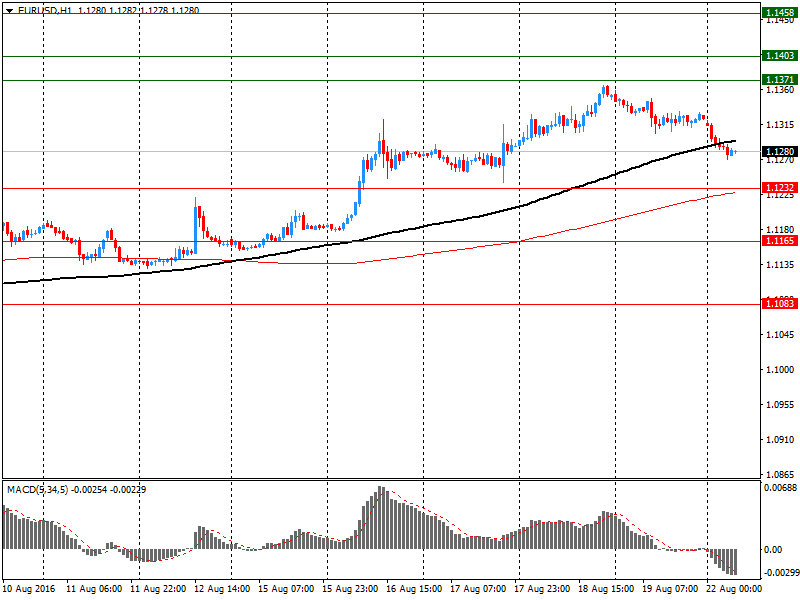Click the 22 Aug 00:00 time label
Viewport: 800px width, 600px height.
click(x=734, y=589)
